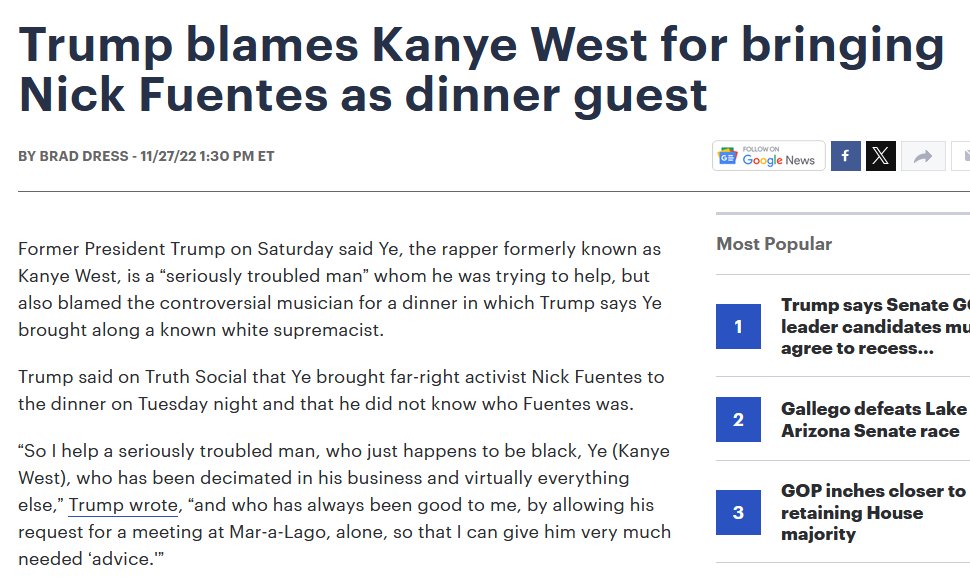Click the 11/27/22 1:30 PM ET timestamp
The height and width of the screenshot is (584, 970).
point(207,156)
